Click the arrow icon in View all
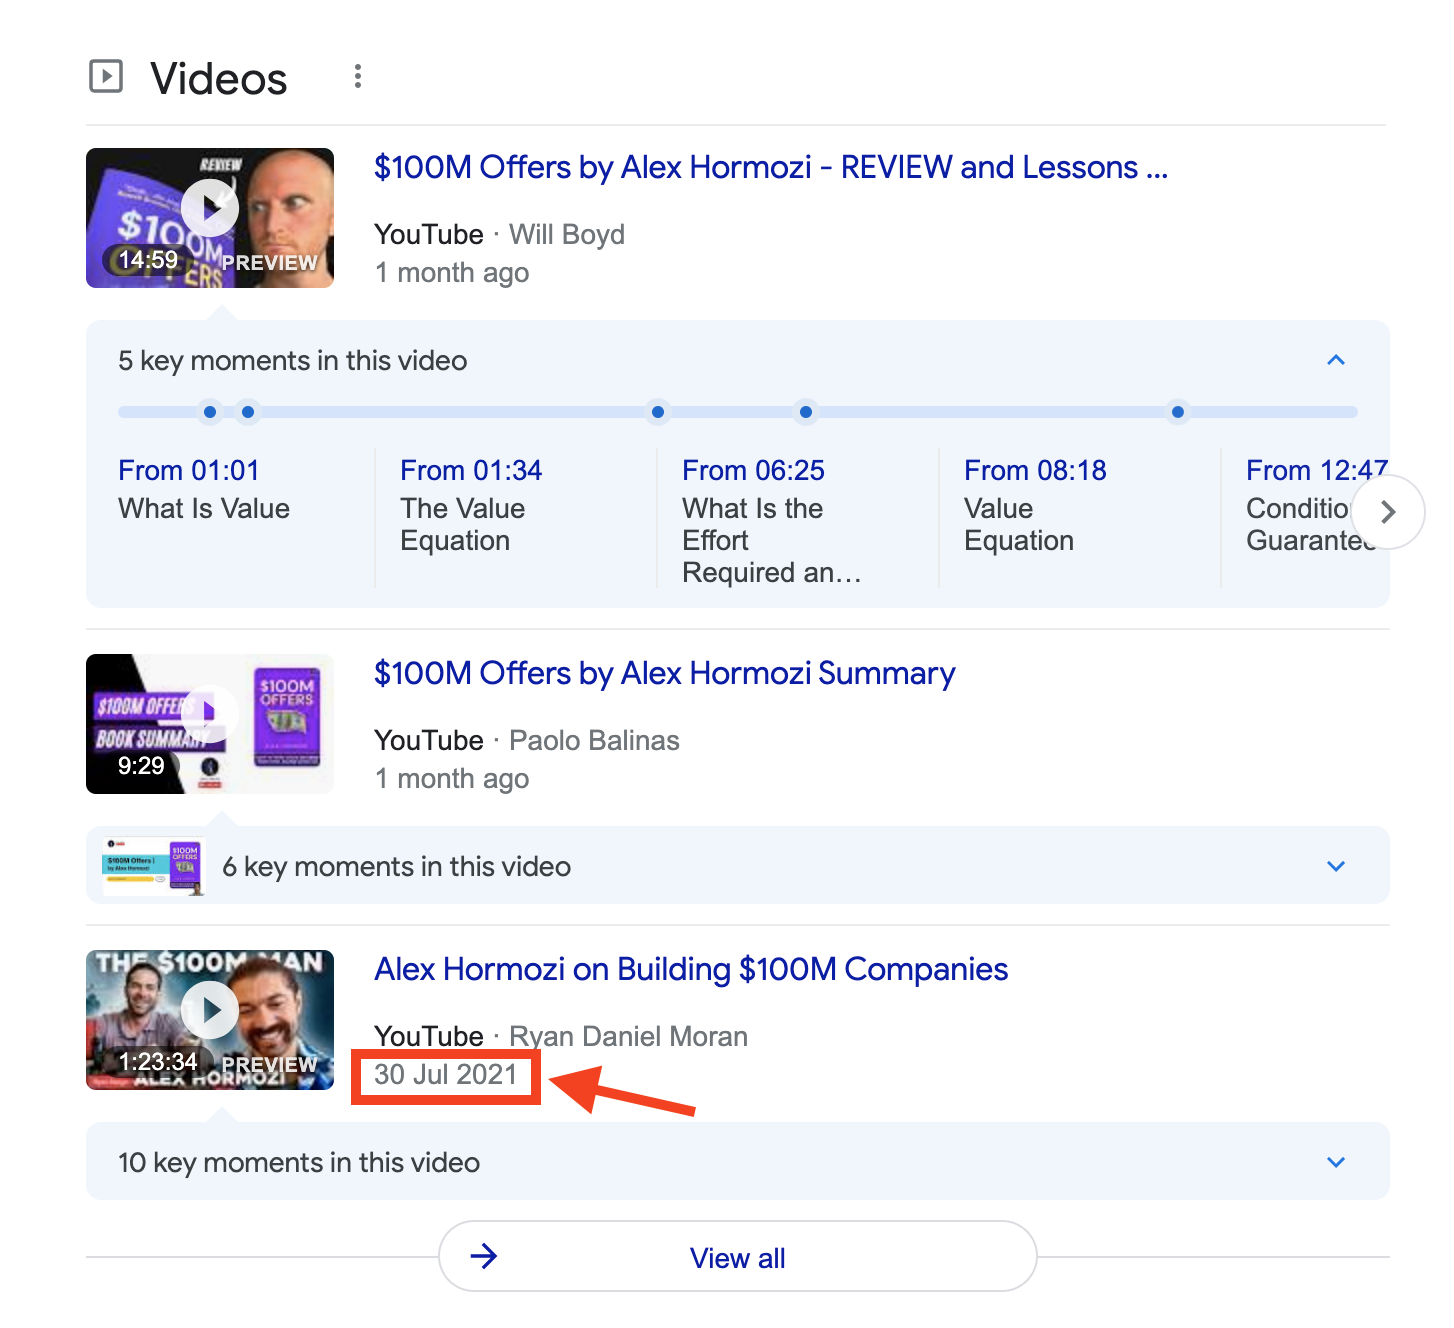 [484, 1256]
